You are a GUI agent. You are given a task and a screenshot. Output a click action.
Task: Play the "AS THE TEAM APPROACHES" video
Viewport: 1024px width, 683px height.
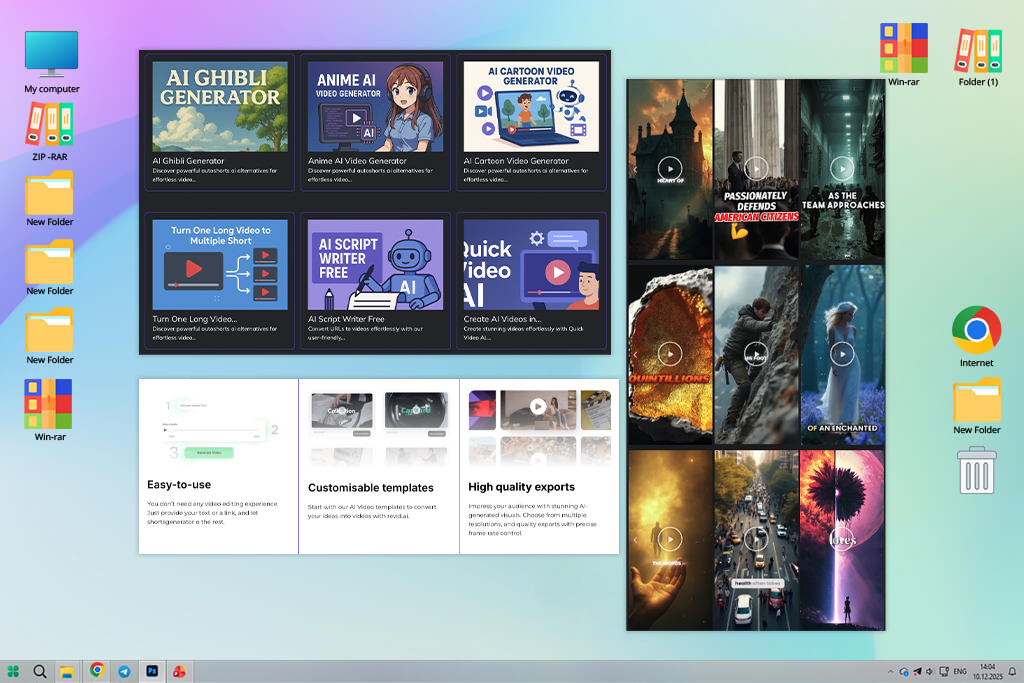click(842, 168)
